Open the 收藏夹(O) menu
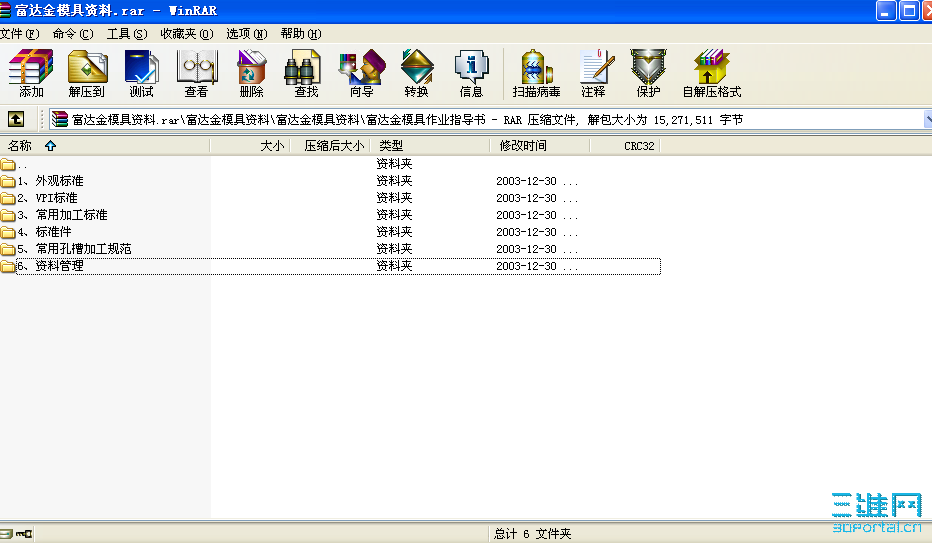932x543 pixels. [x=187, y=34]
